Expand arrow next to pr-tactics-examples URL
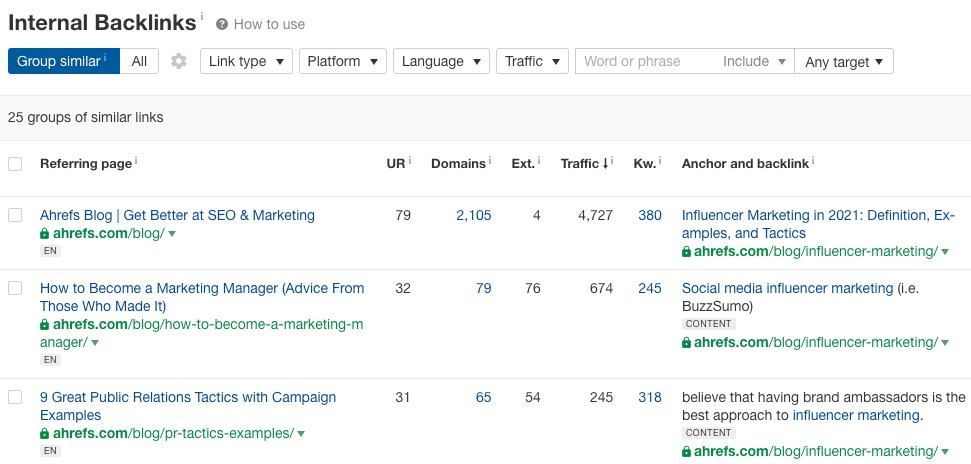Image resolution: width=971 pixels, height=464 pixels. [302, 434]
